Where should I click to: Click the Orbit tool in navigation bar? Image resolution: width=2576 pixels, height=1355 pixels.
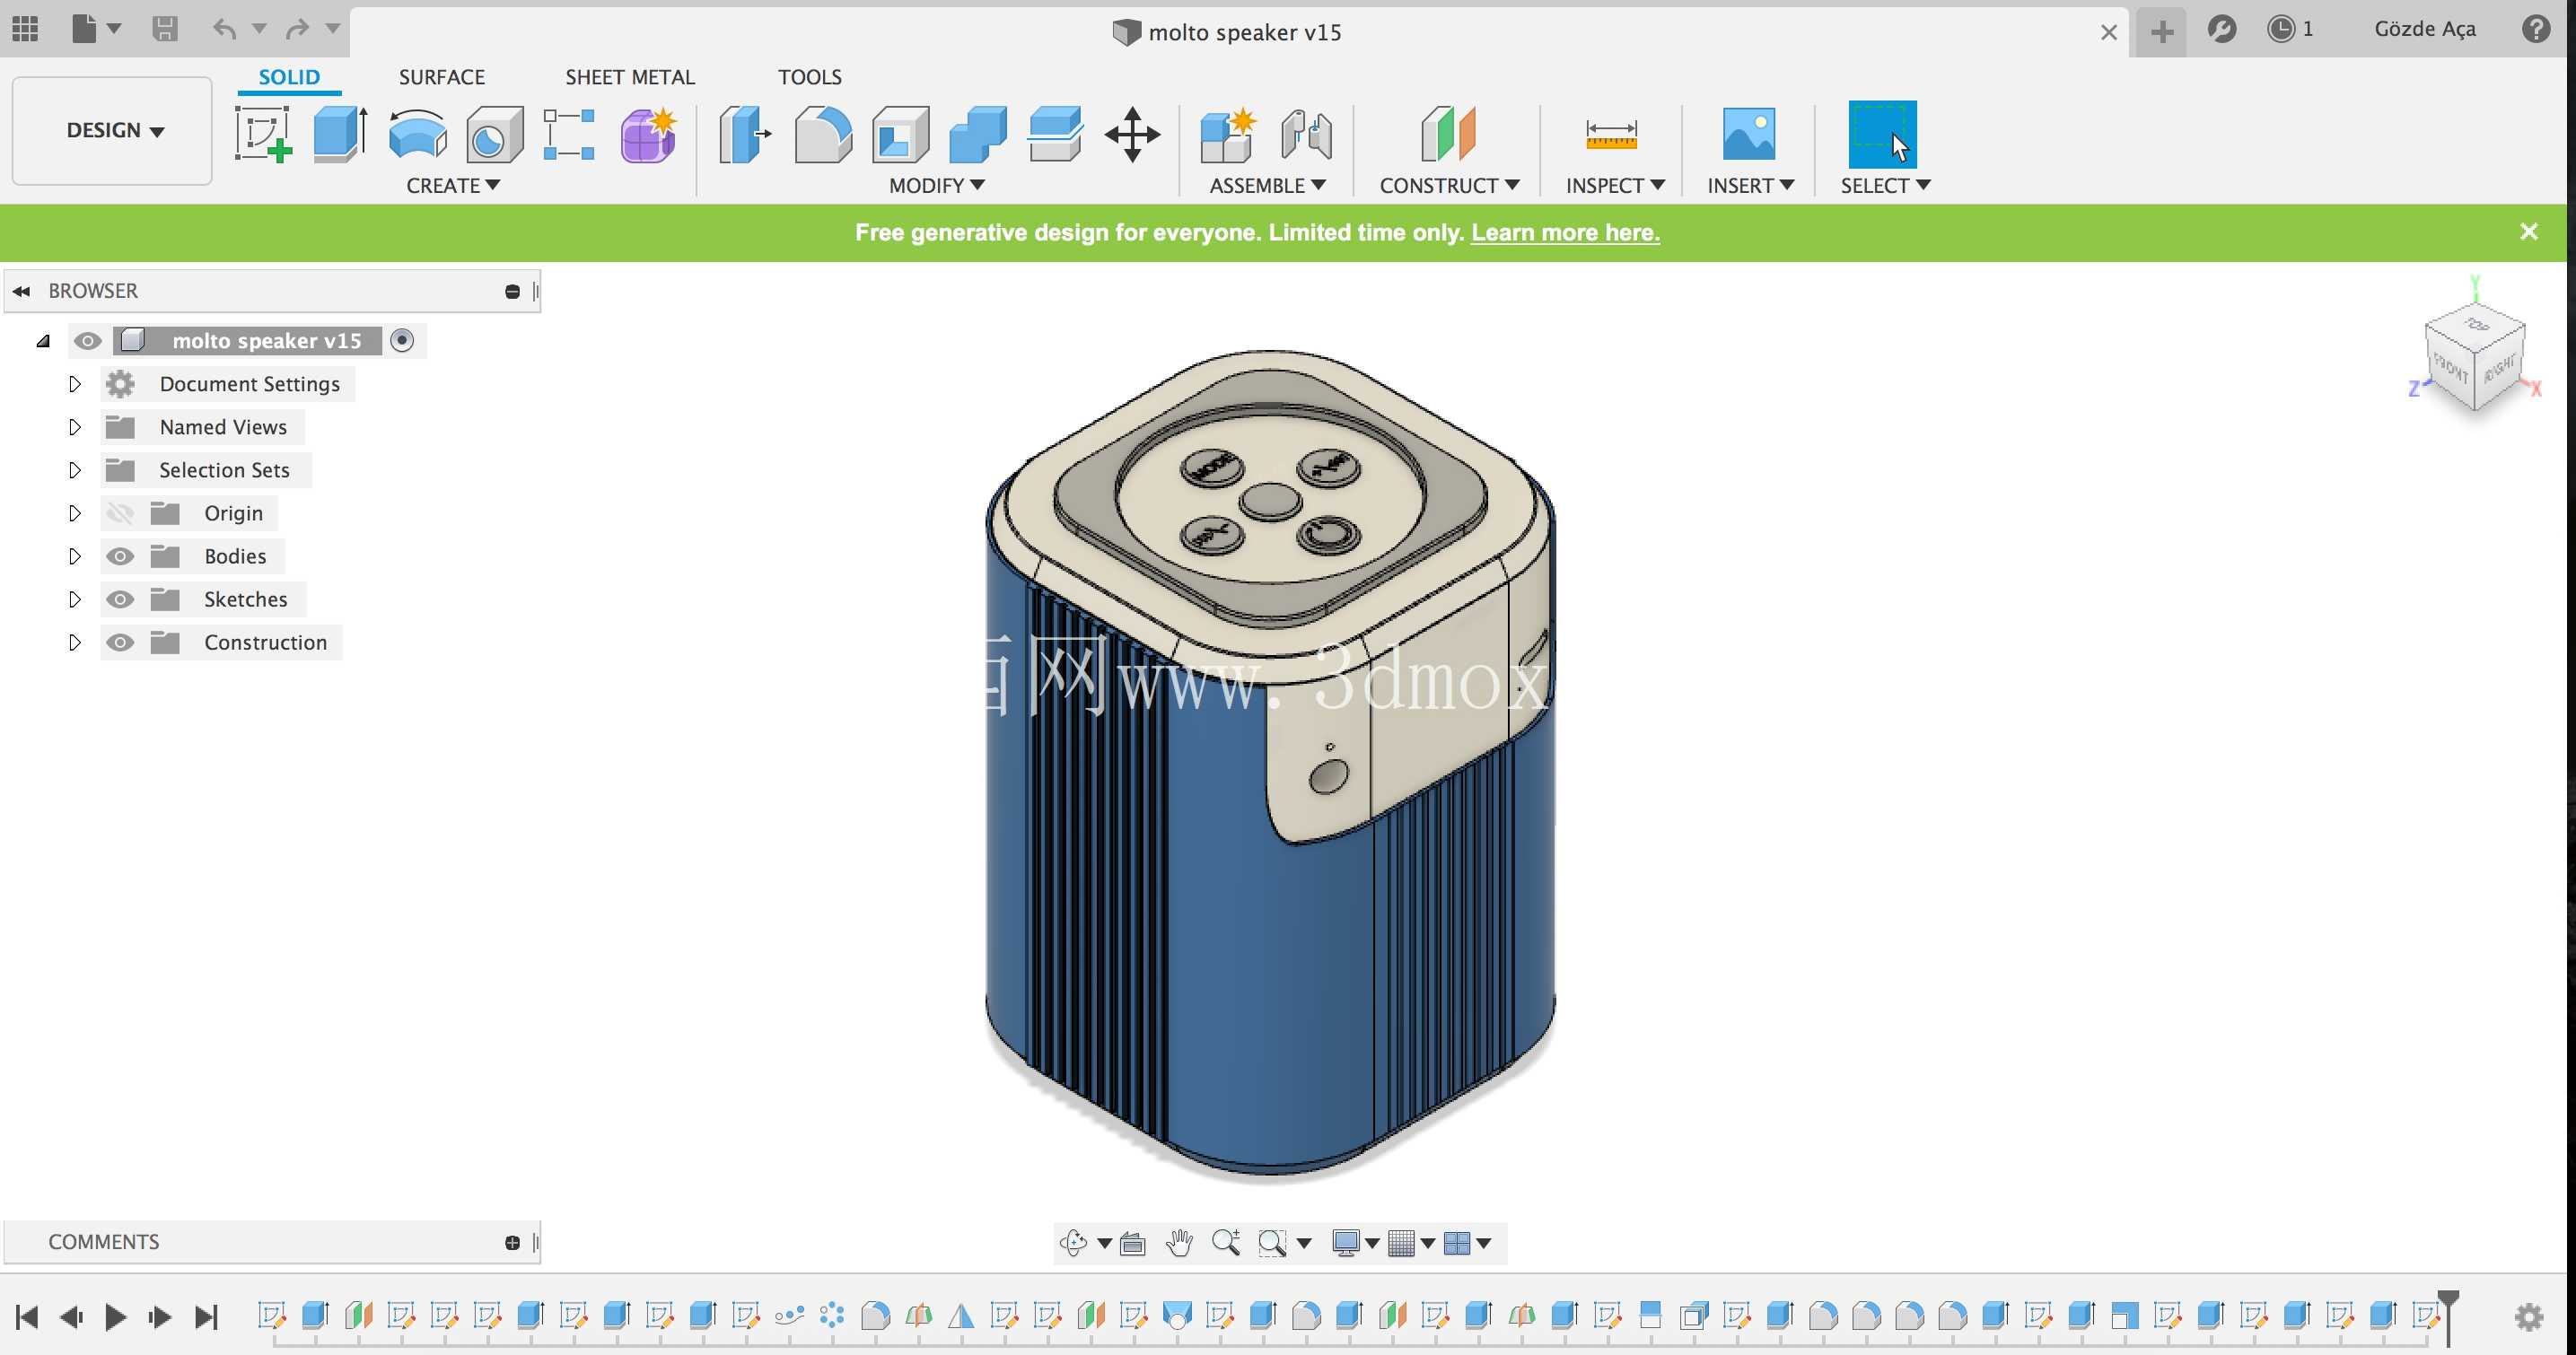(x=1073, y=1242)
